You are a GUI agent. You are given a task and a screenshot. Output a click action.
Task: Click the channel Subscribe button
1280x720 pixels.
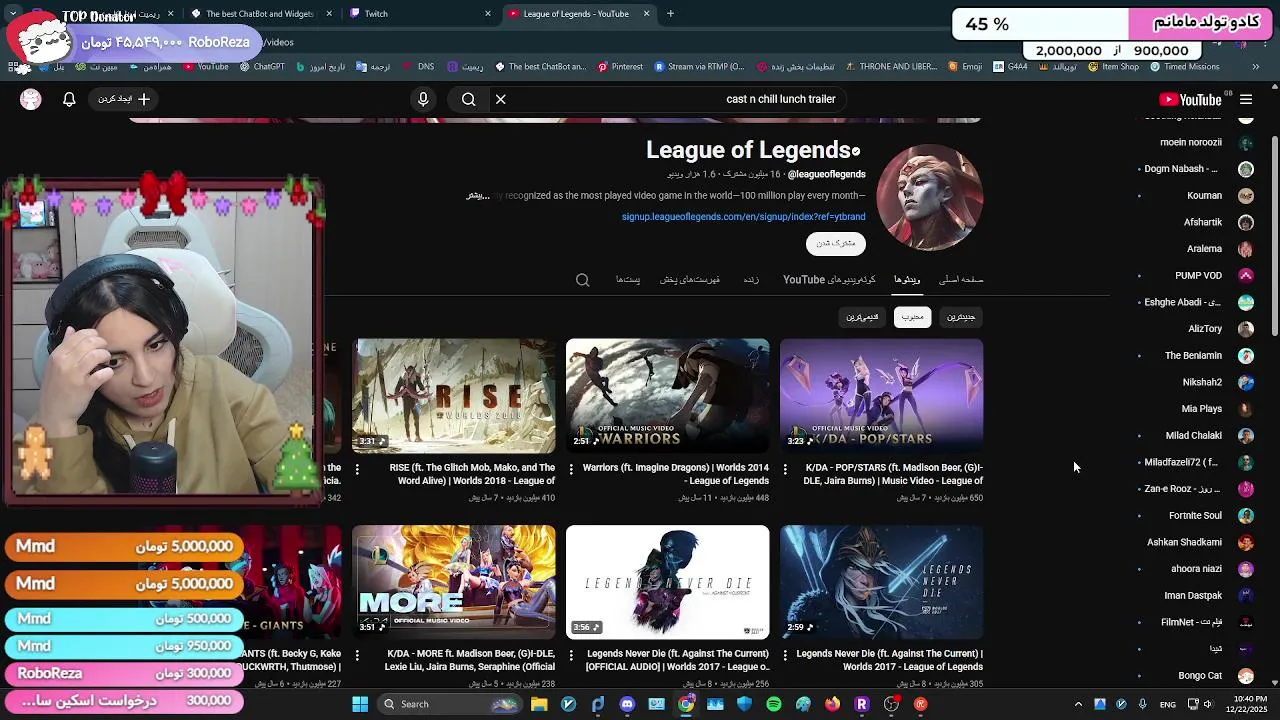pyautogui.click(x=836, y=243)
